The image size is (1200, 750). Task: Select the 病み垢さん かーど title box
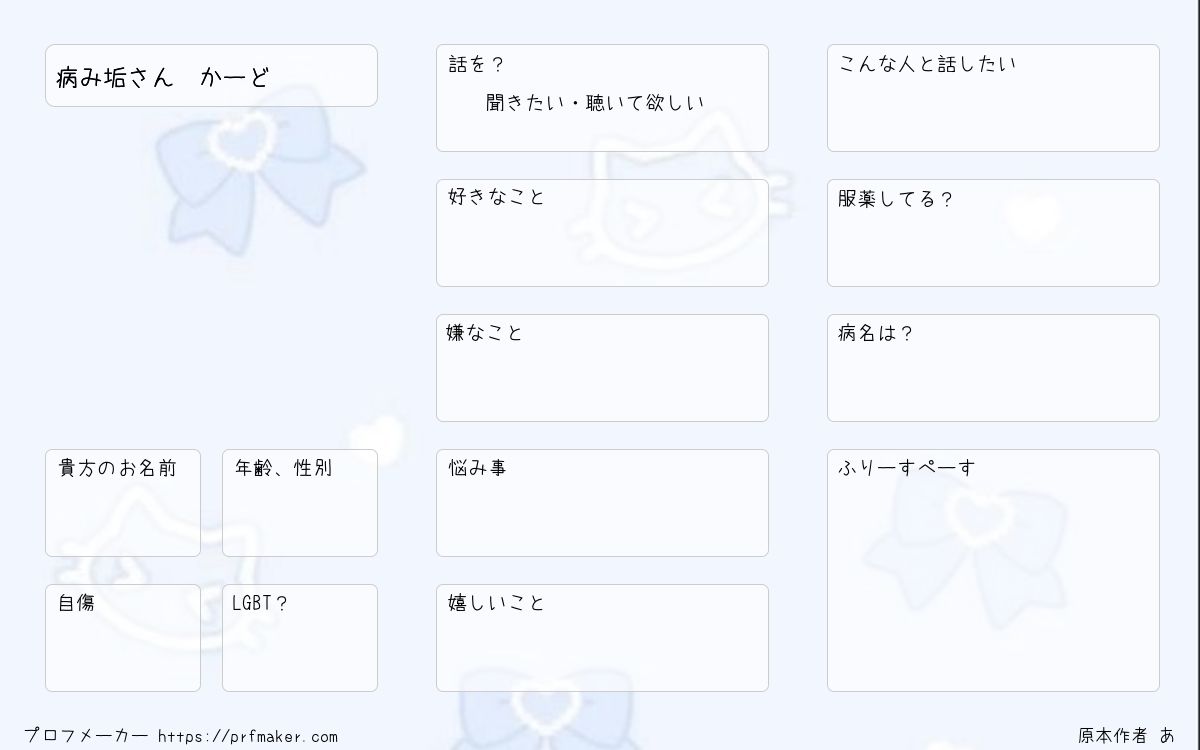(211, 75)
